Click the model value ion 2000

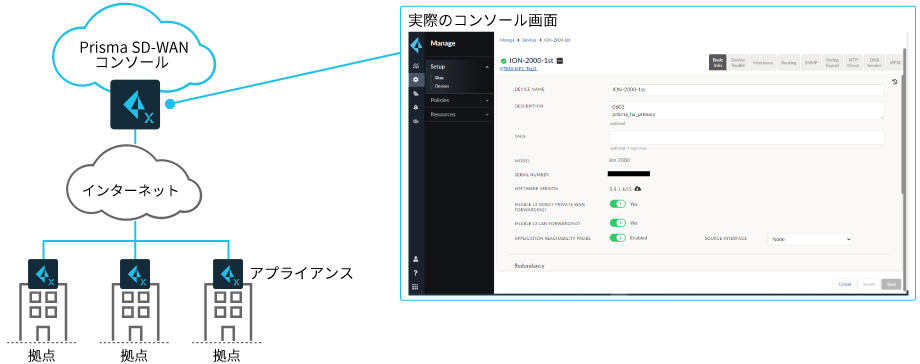pyautogui.click(x=620, y=160)
